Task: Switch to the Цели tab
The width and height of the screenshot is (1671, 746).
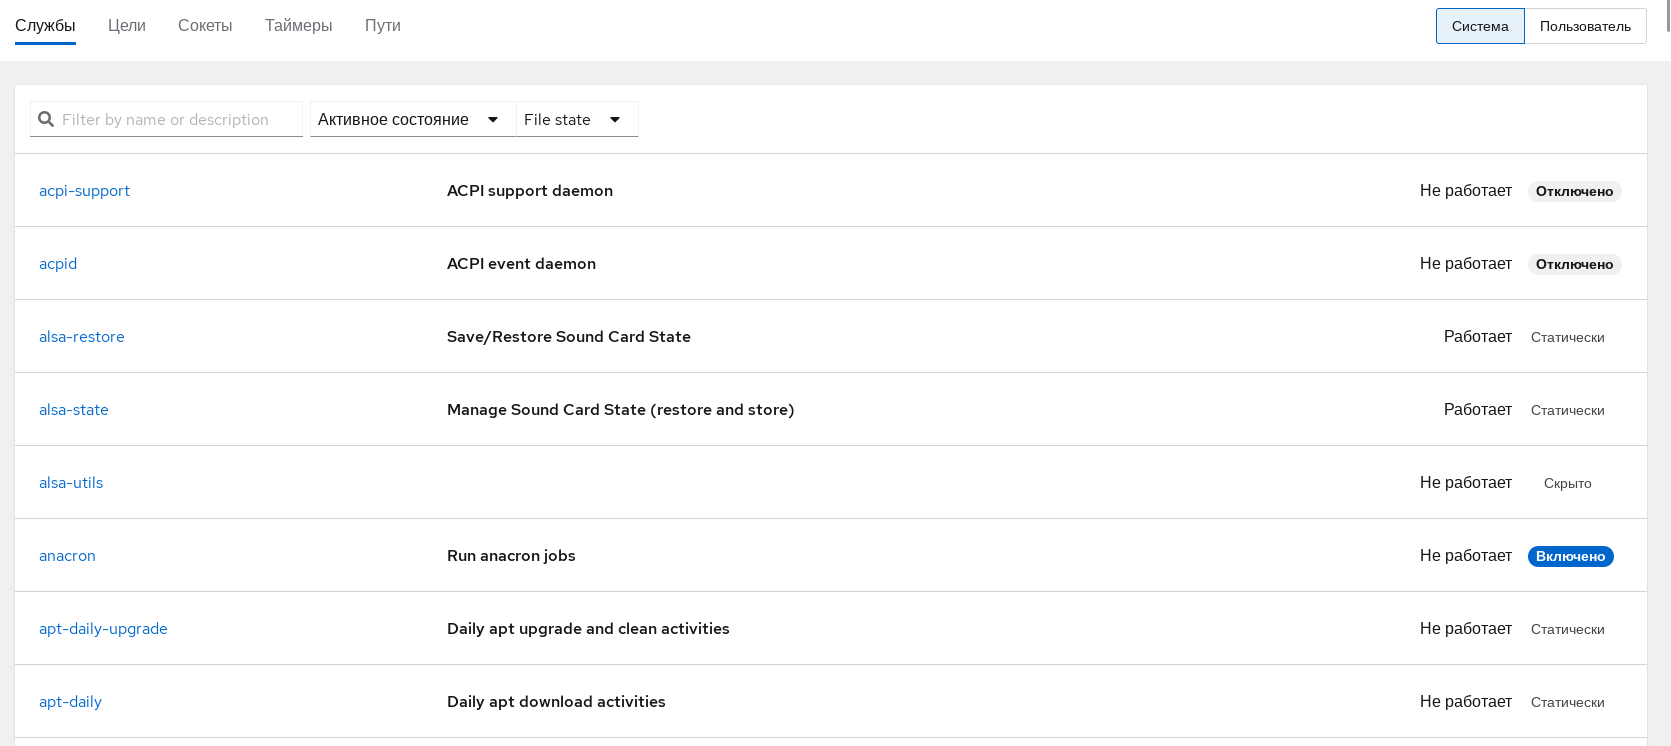Action: pyautogui.click(x=127, y=26)
